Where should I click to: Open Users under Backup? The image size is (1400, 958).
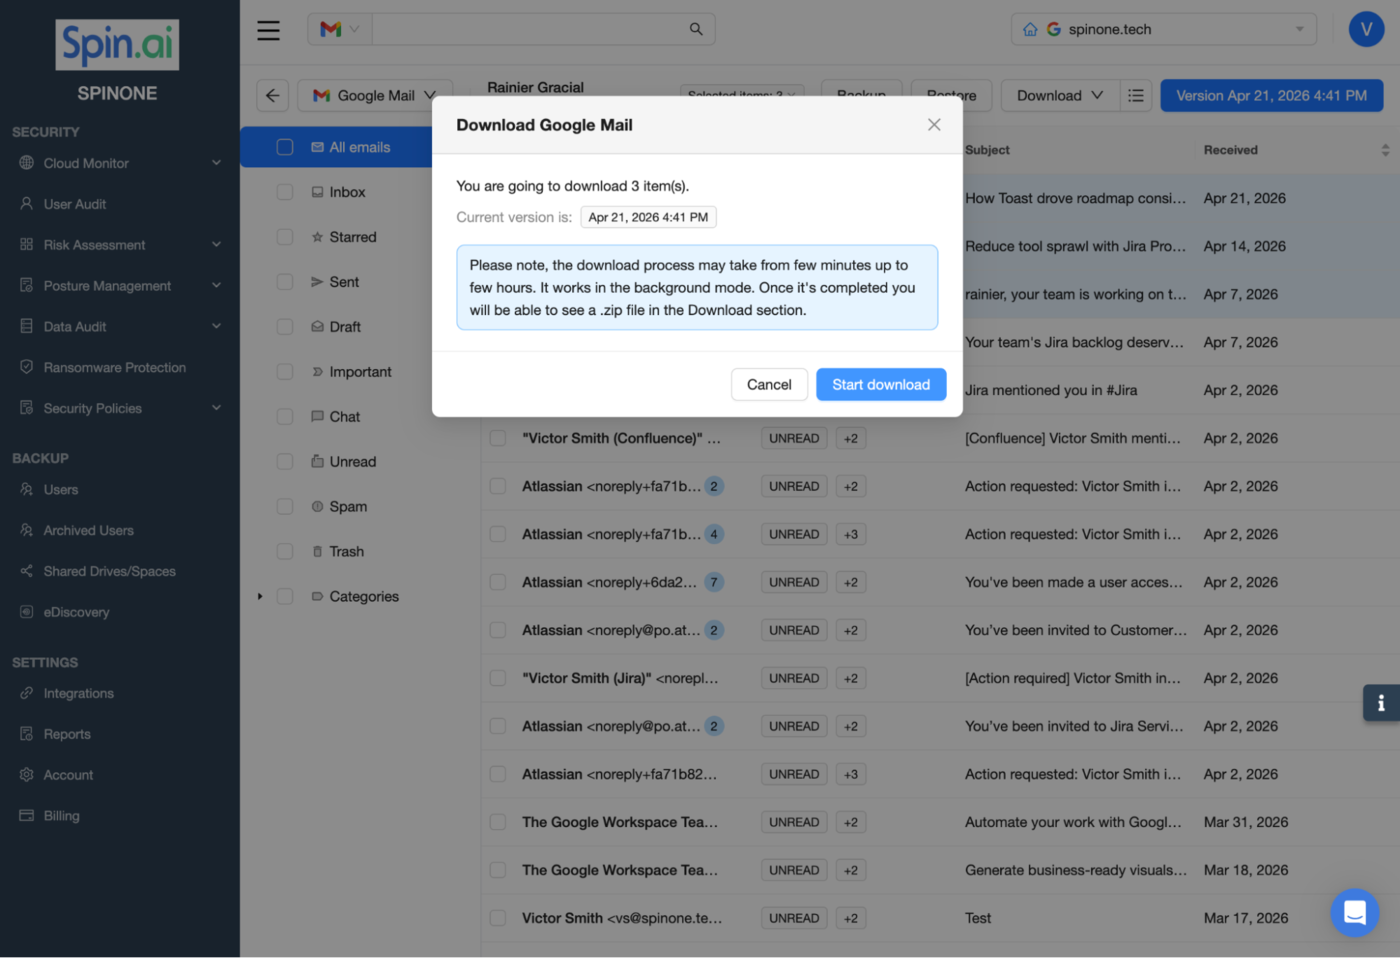click(x=60, y=490)
